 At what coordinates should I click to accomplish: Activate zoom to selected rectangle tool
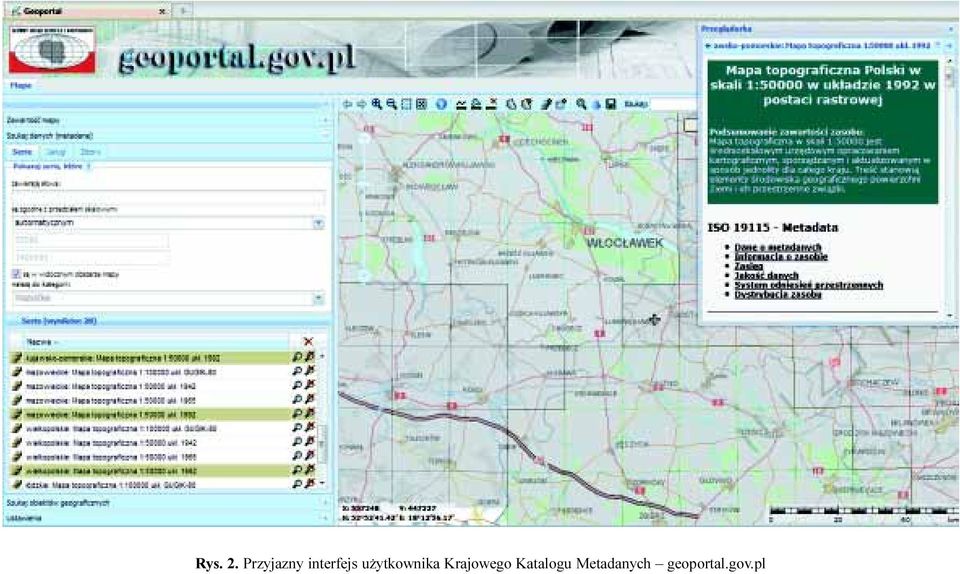[406, 104]
